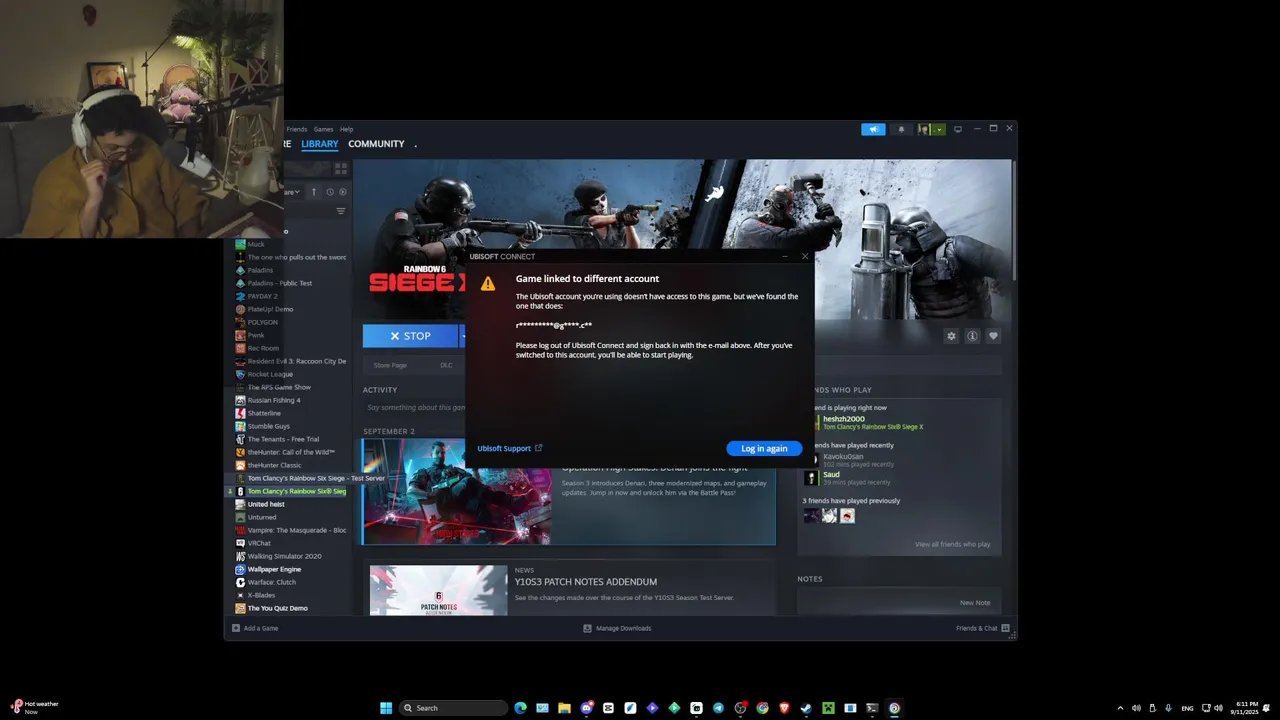
Task: Switch to the COMMUNITY tab
Action: pyautogui.click(x=376, y=144)
